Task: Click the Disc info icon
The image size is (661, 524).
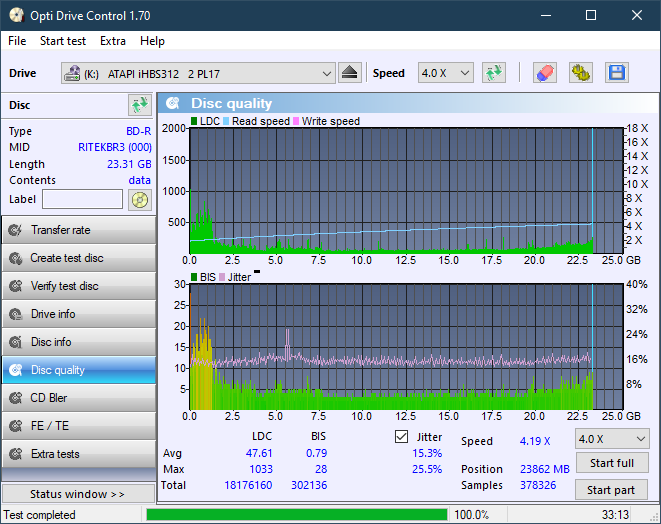Action: [16, 342]
